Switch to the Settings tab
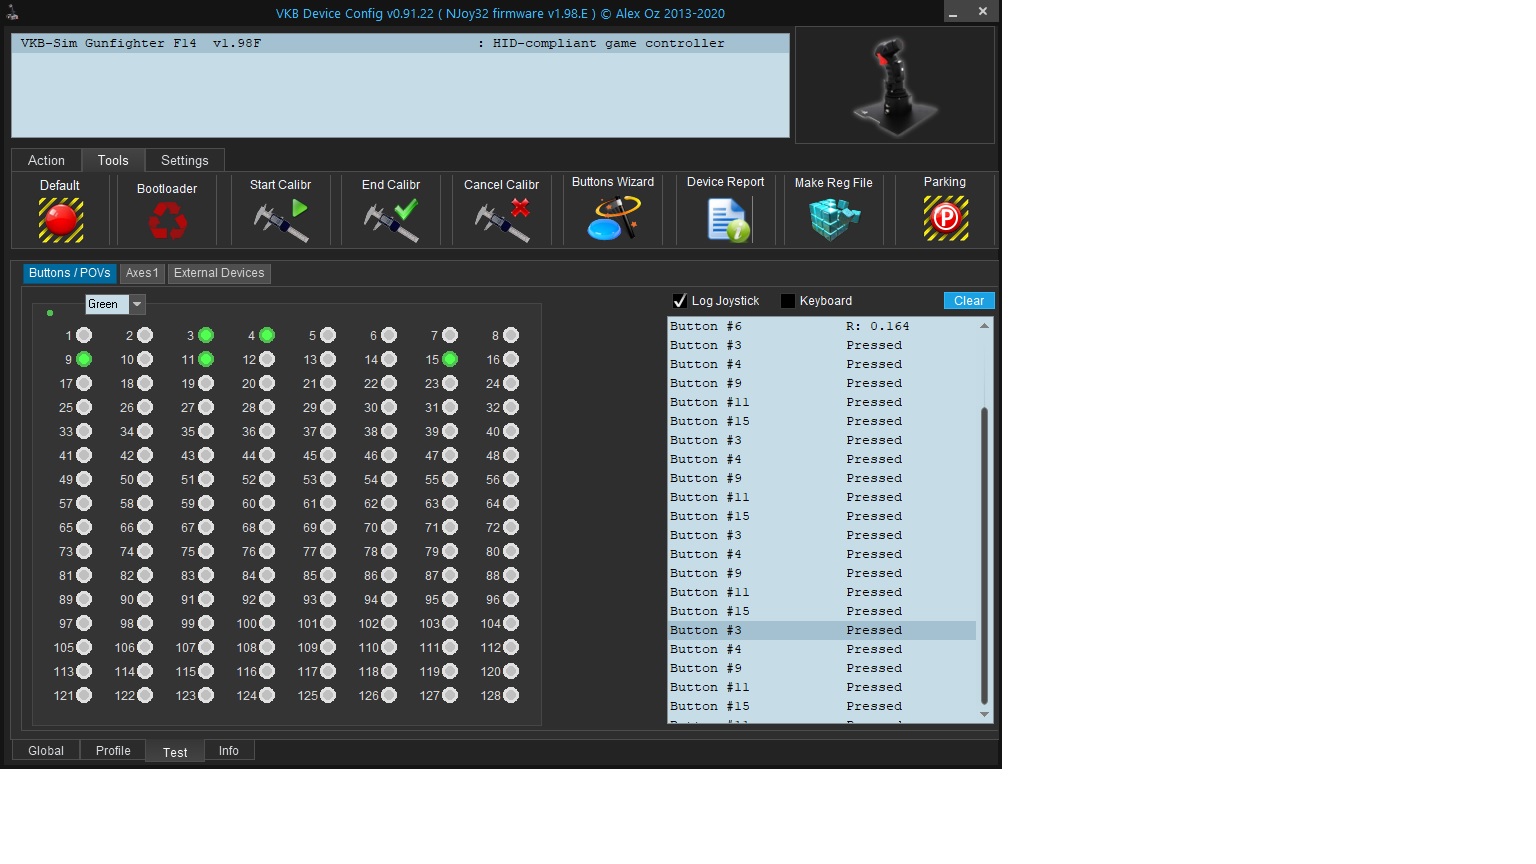 pos(185,160)
